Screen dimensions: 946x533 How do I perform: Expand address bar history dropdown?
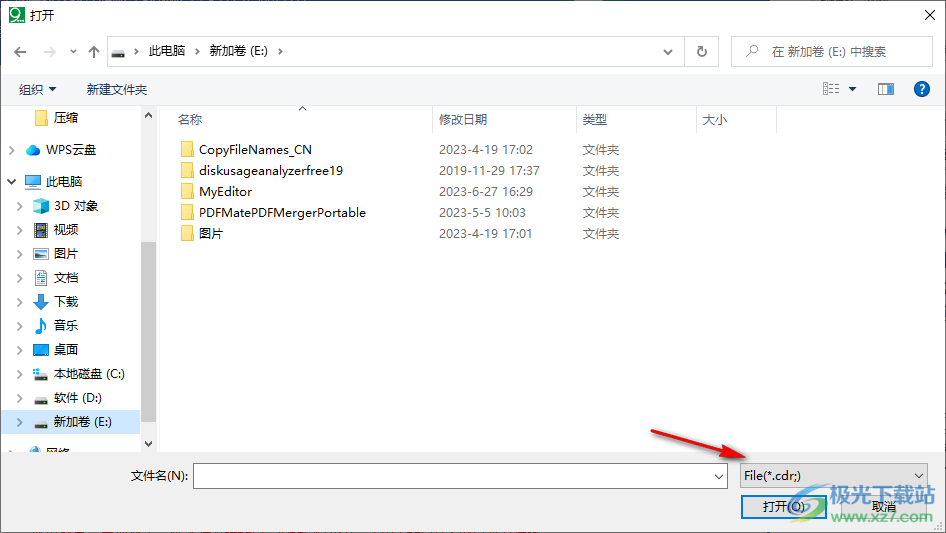[x=668, y=52]
